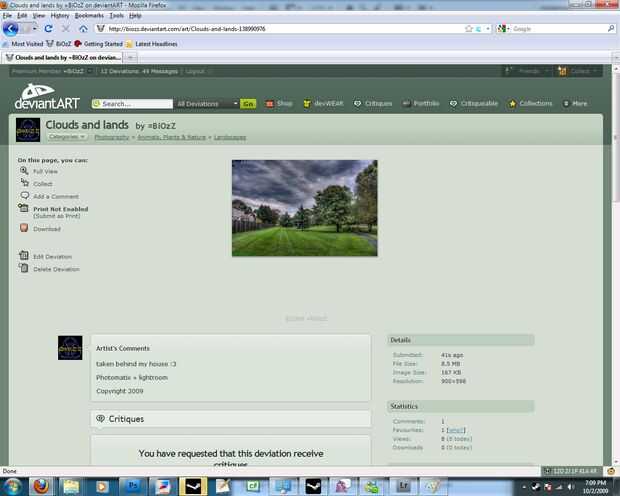Click the Google search input field

[558, 29]
